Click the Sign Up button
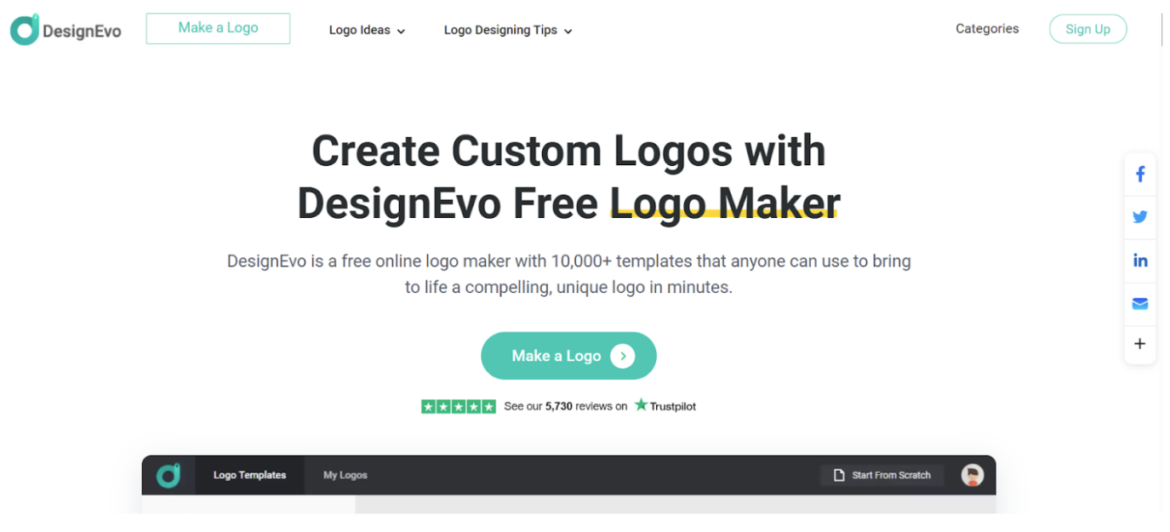Image resolution: width=1170 pixels, height=532 pixels. [1088, 29]
